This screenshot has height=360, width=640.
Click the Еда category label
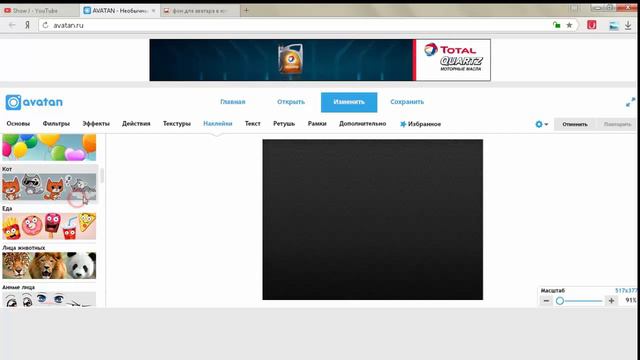point(7,208)
